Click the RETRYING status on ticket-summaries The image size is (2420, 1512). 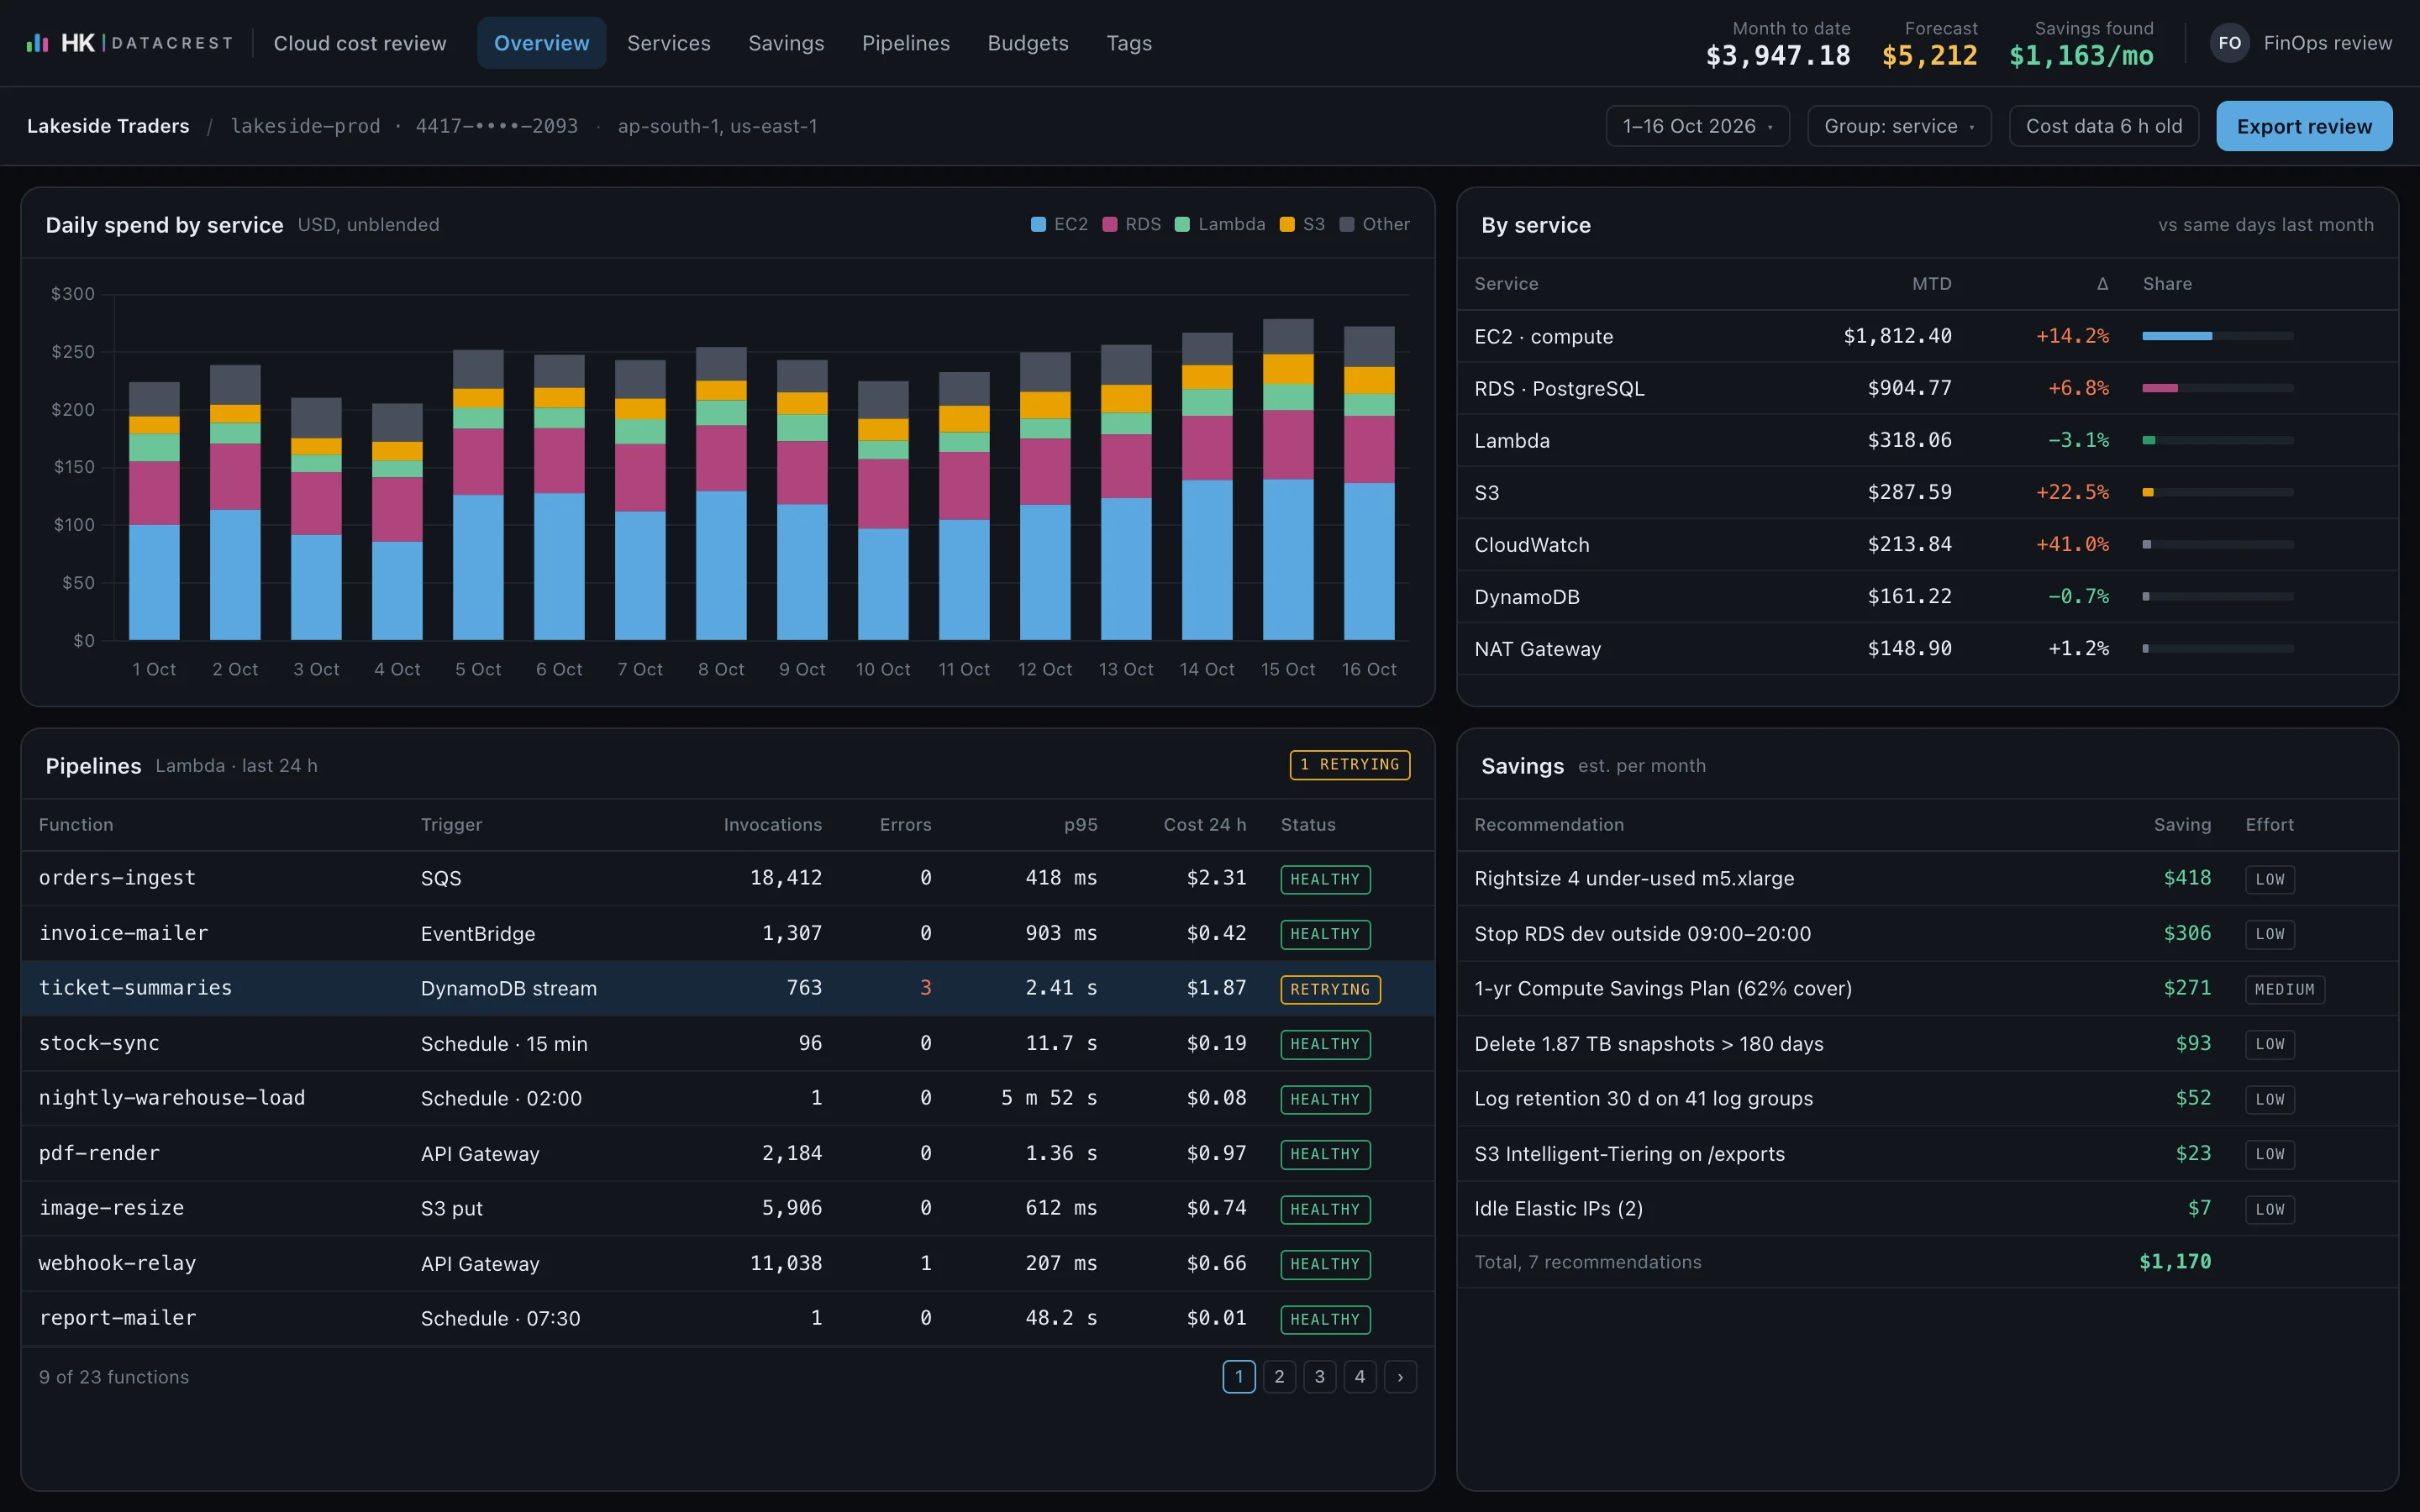click(1330, 989)
